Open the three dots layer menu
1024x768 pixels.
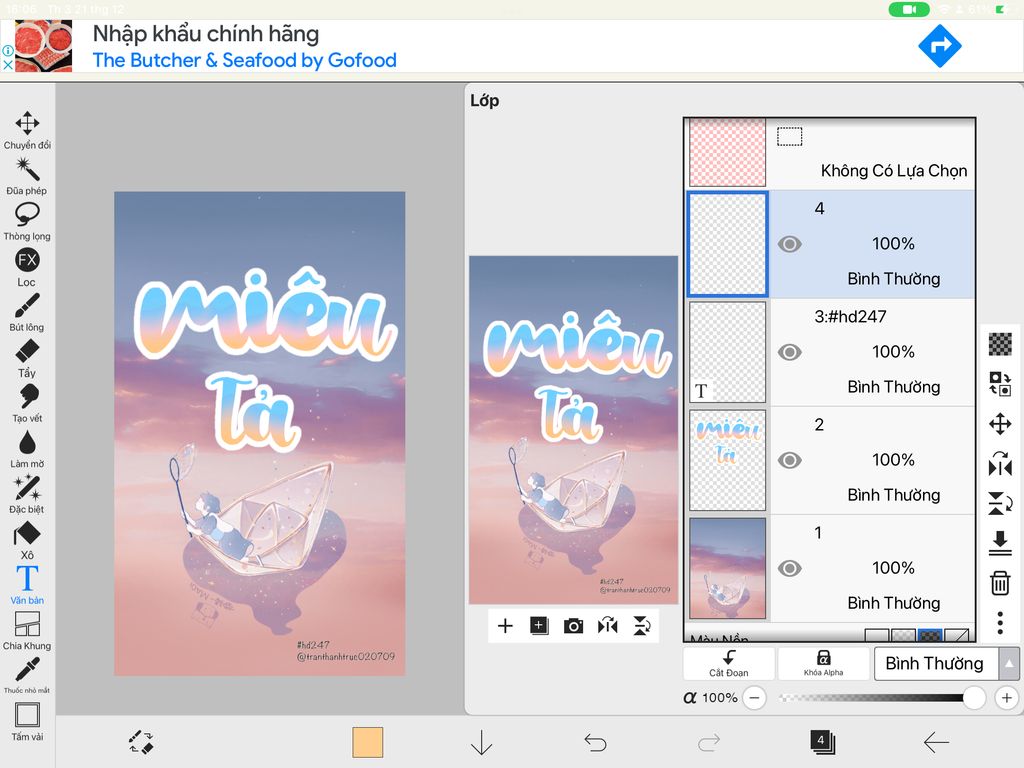1000,623
